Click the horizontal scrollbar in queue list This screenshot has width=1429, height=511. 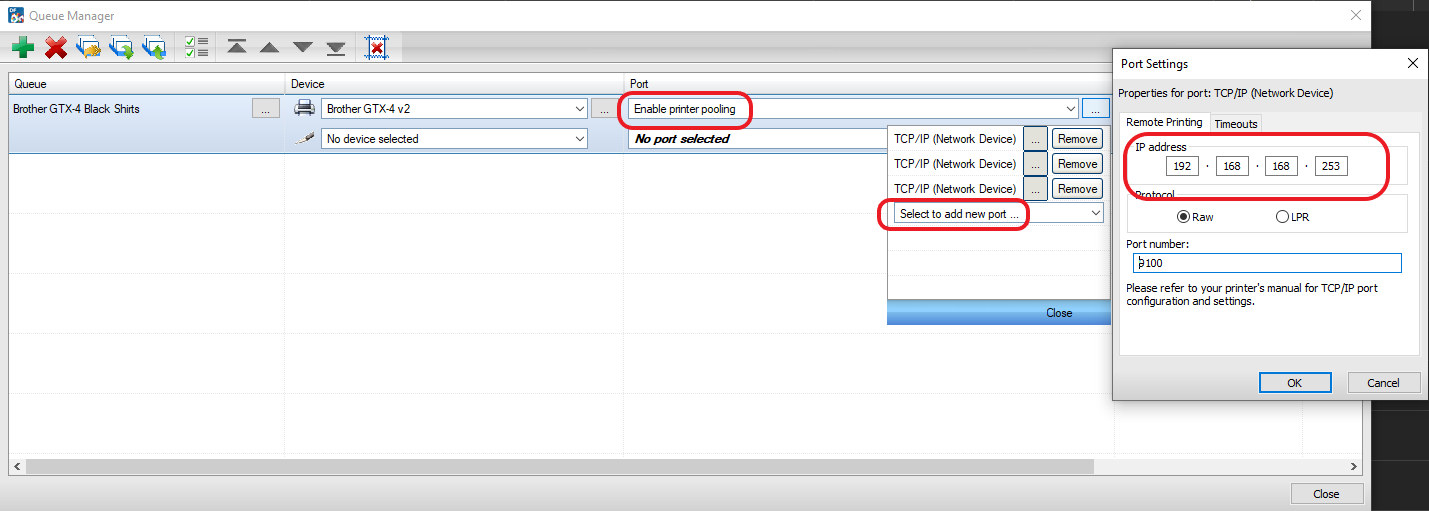click(560, 467)
